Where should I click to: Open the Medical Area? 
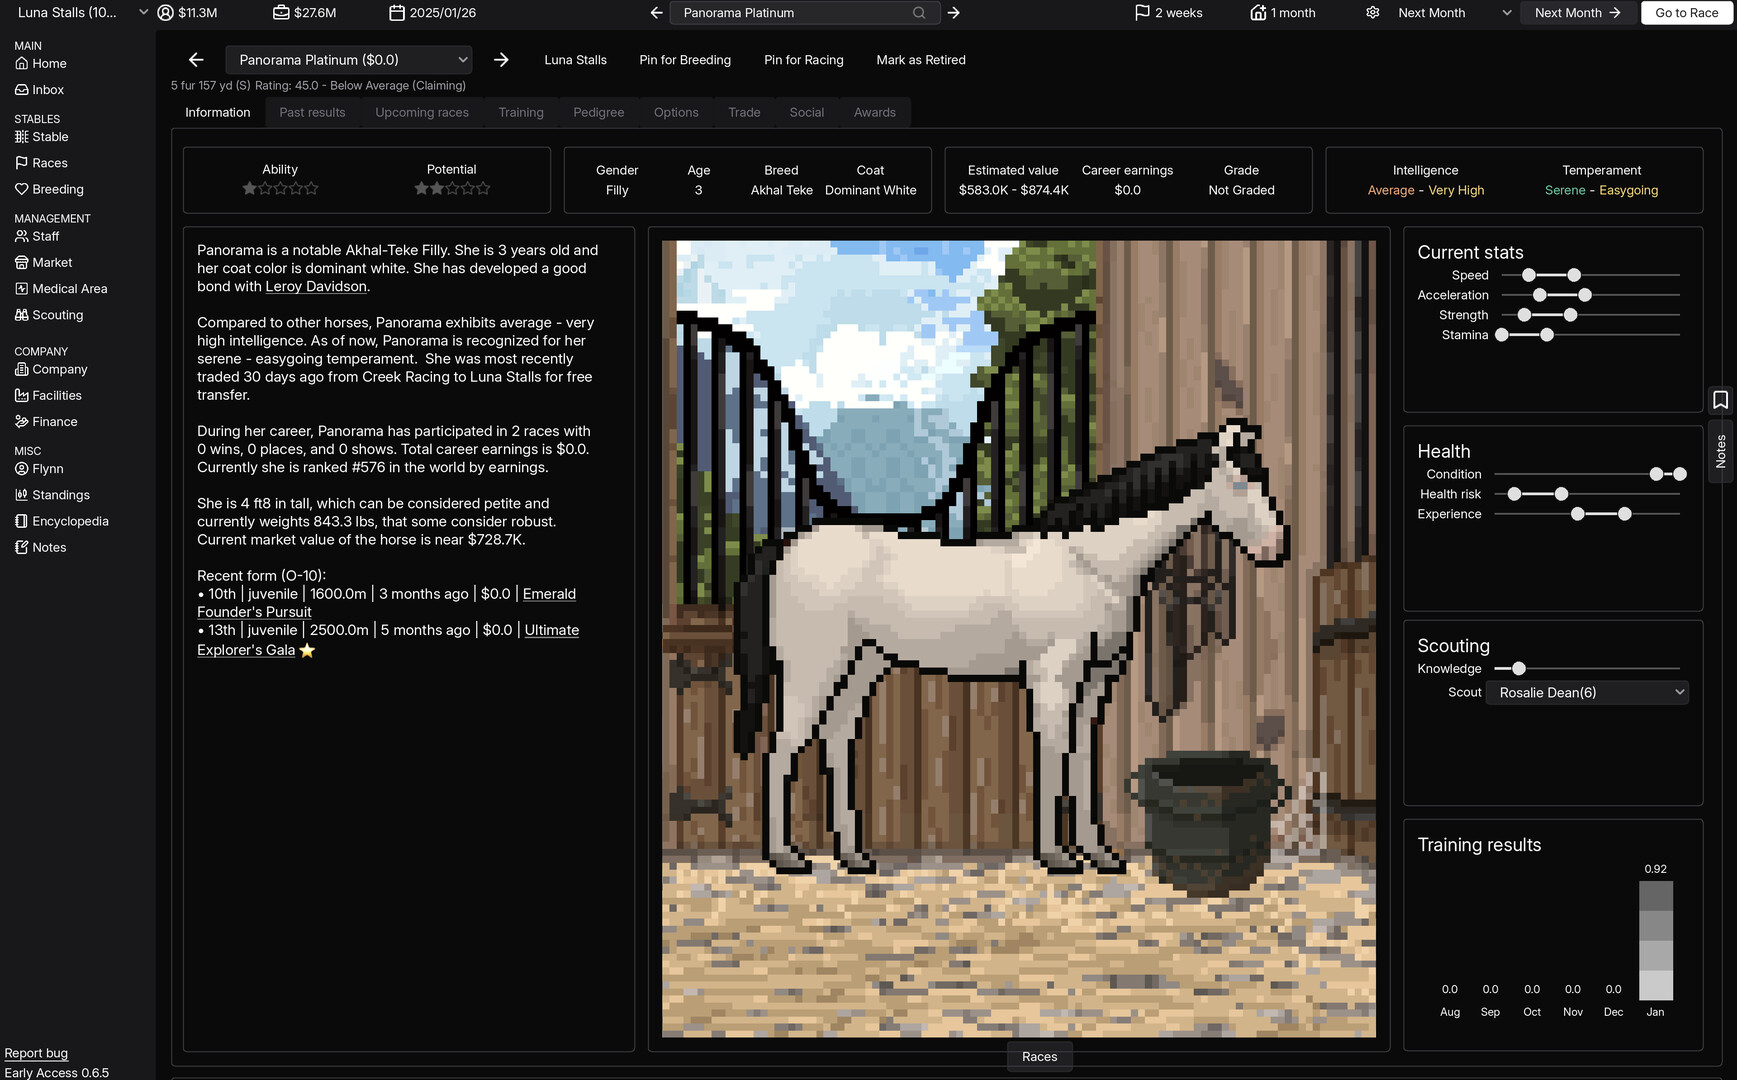coord(69,288)
